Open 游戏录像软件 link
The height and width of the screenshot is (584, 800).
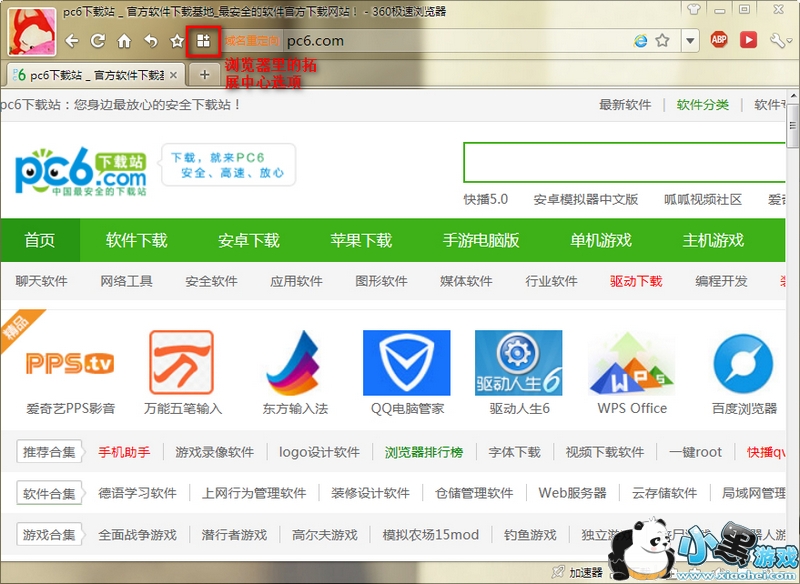pos(215,452)
